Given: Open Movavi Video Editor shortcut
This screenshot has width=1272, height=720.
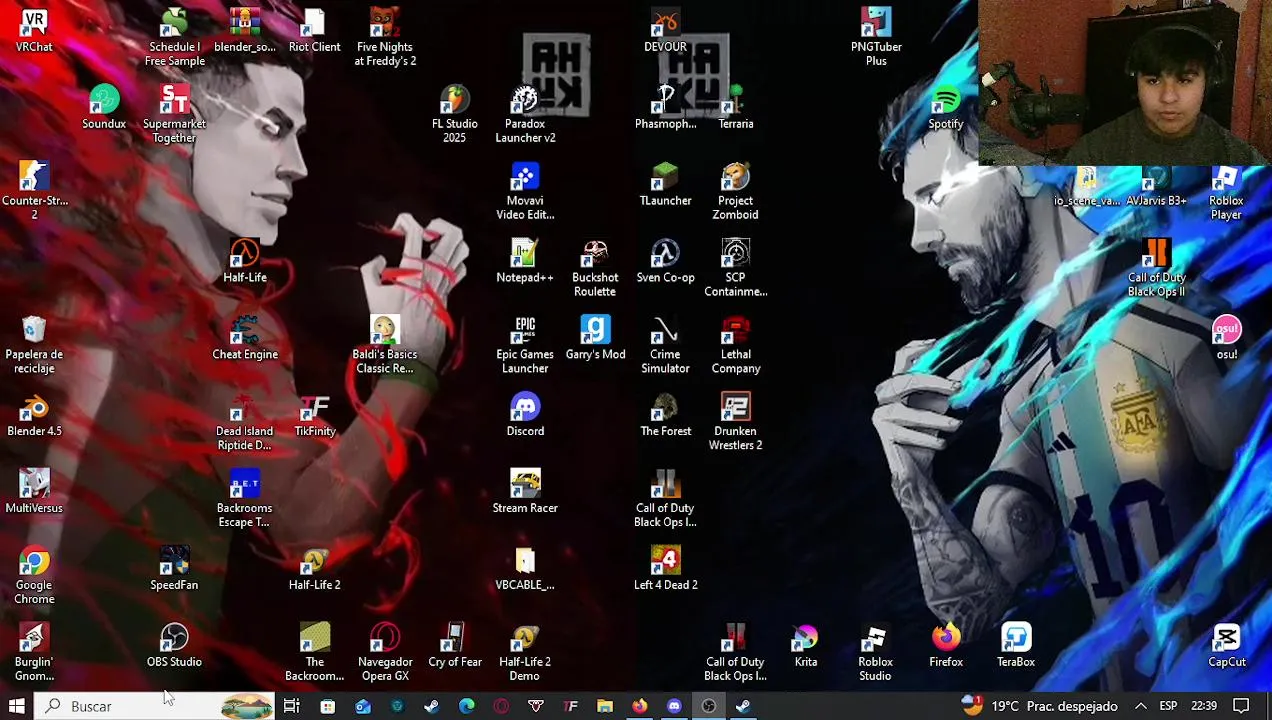Looking at the screenshot, I should [525, 192].
